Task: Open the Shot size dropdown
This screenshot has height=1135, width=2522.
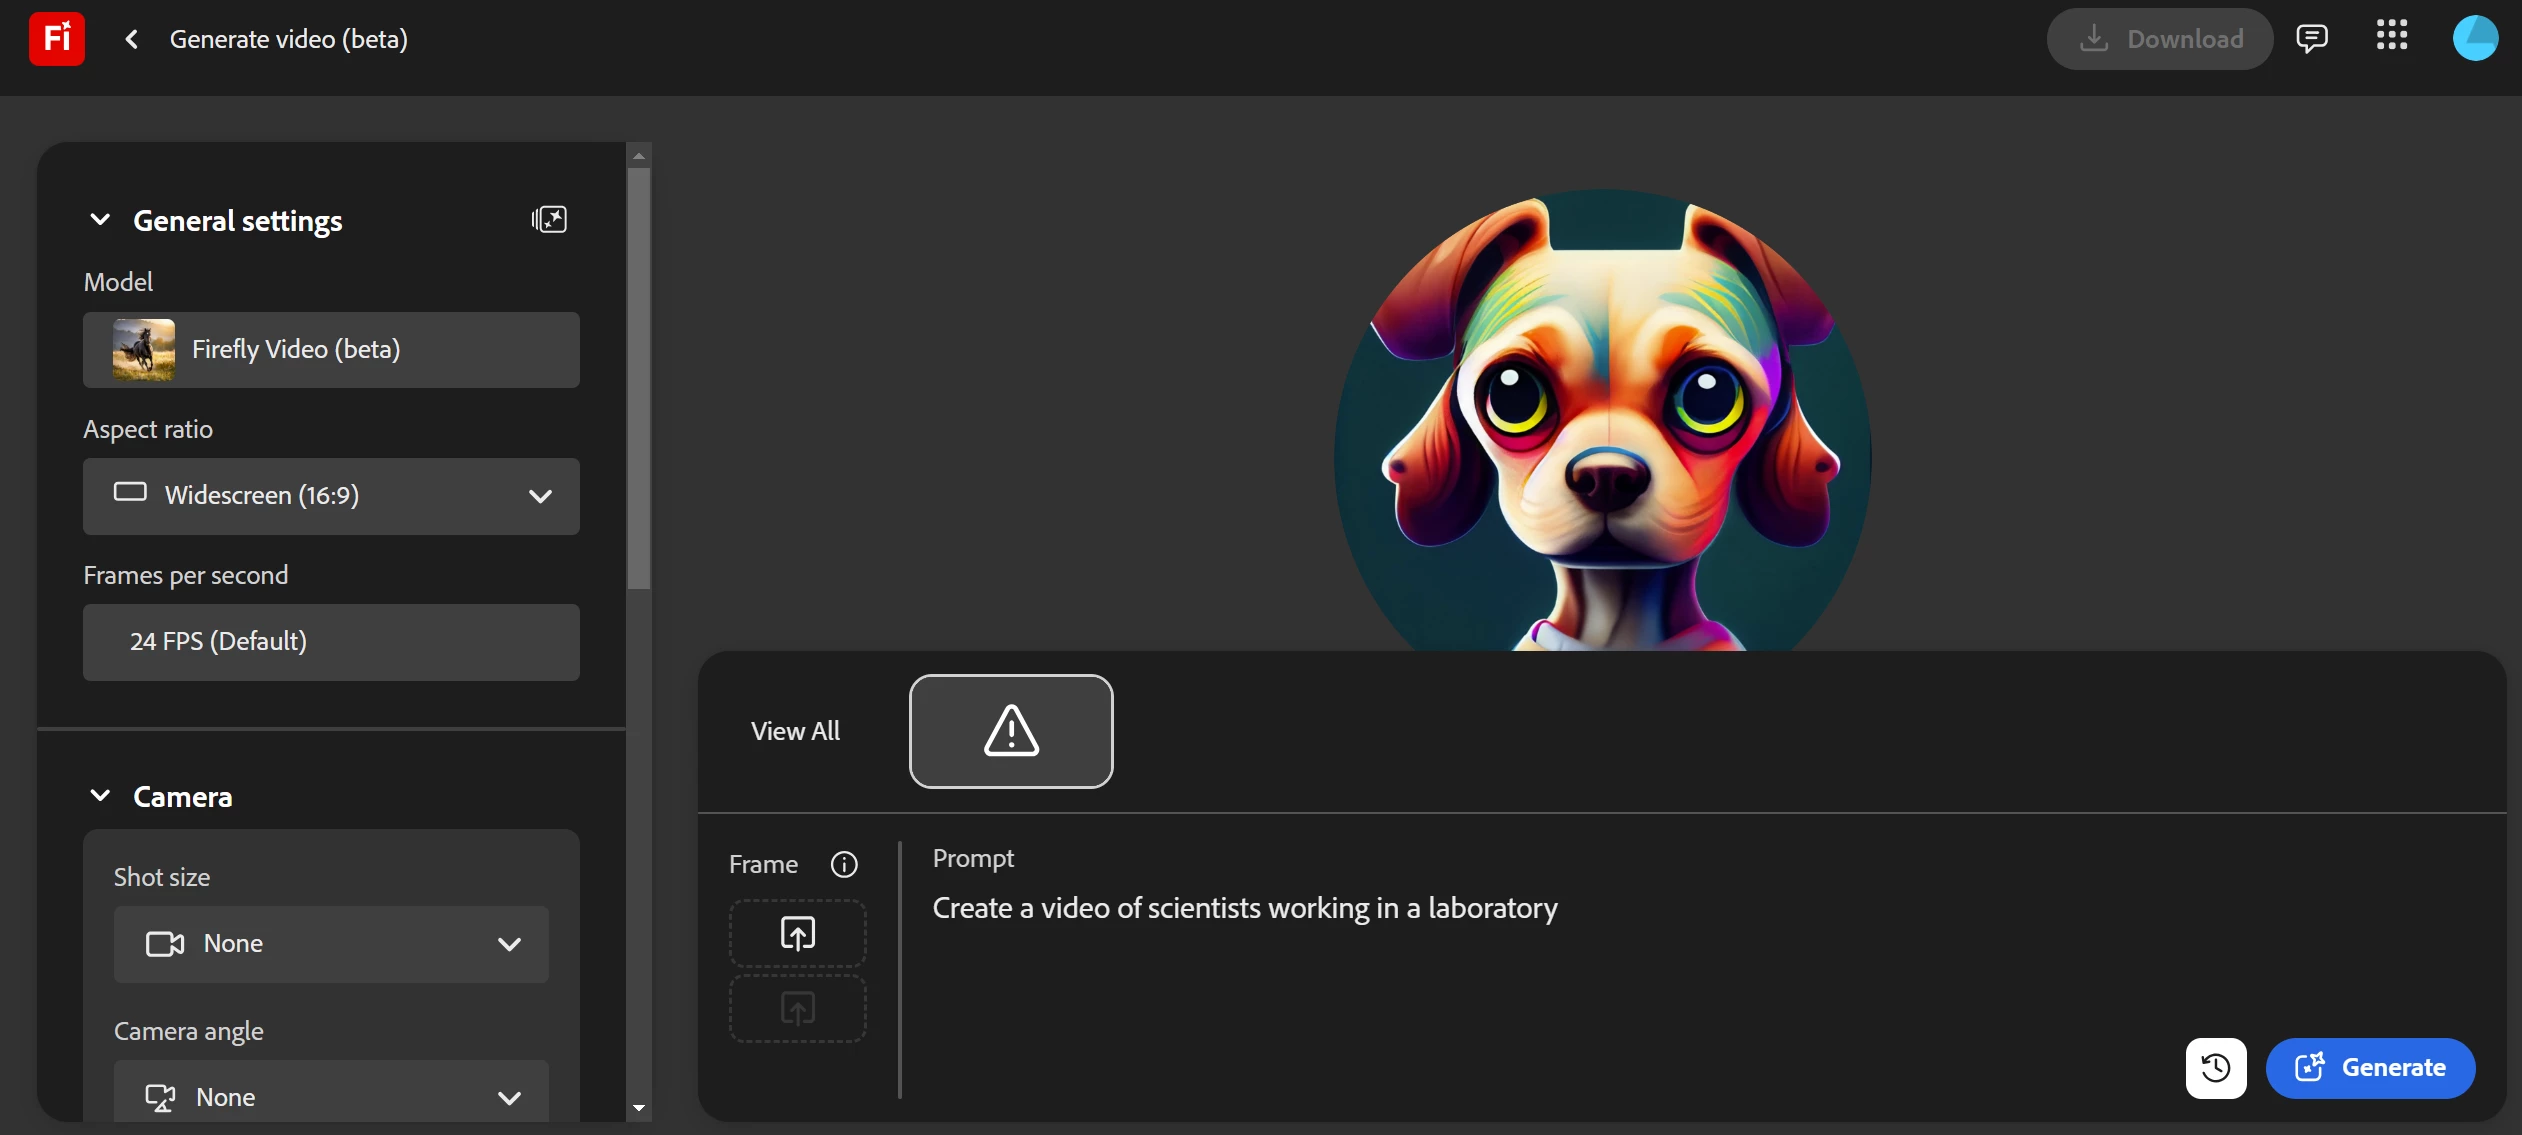Action: pos(331,944)
